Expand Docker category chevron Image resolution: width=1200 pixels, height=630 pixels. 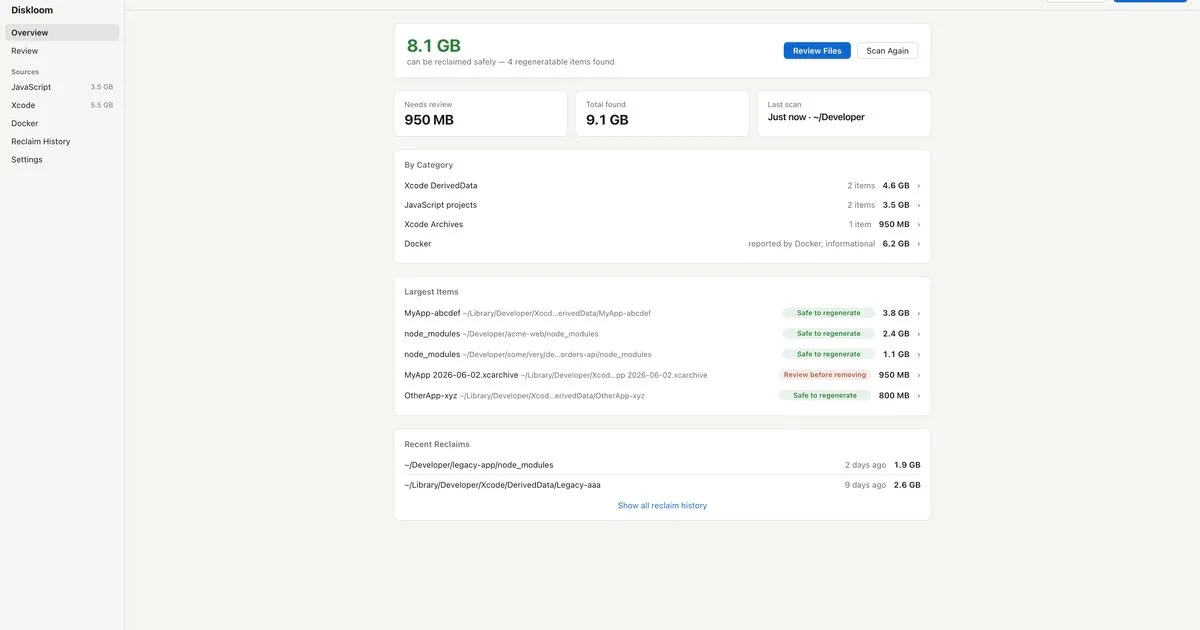[x=919, y=244]
